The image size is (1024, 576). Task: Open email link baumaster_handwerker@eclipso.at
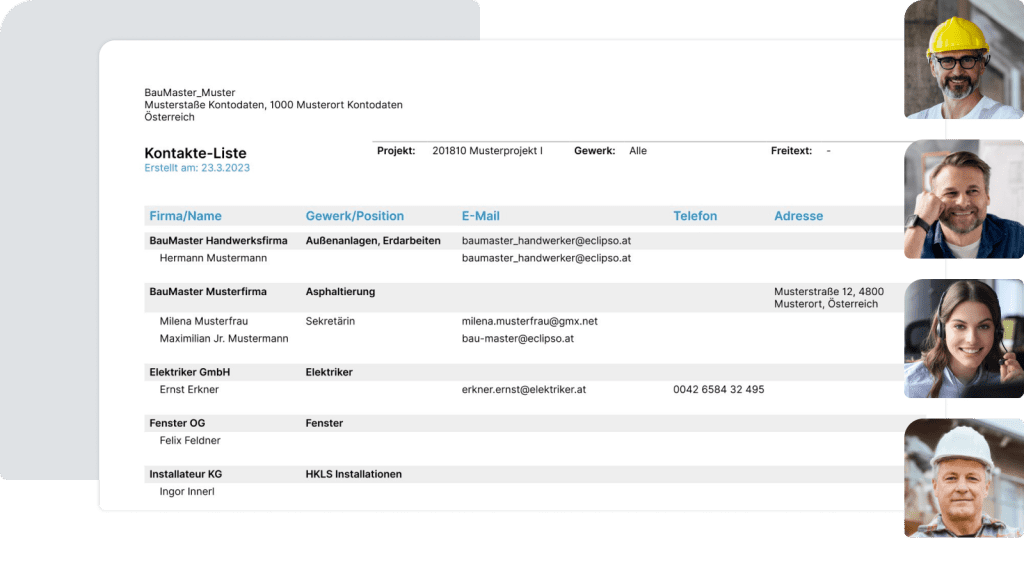pyautogui.click(x=545, y=239)
